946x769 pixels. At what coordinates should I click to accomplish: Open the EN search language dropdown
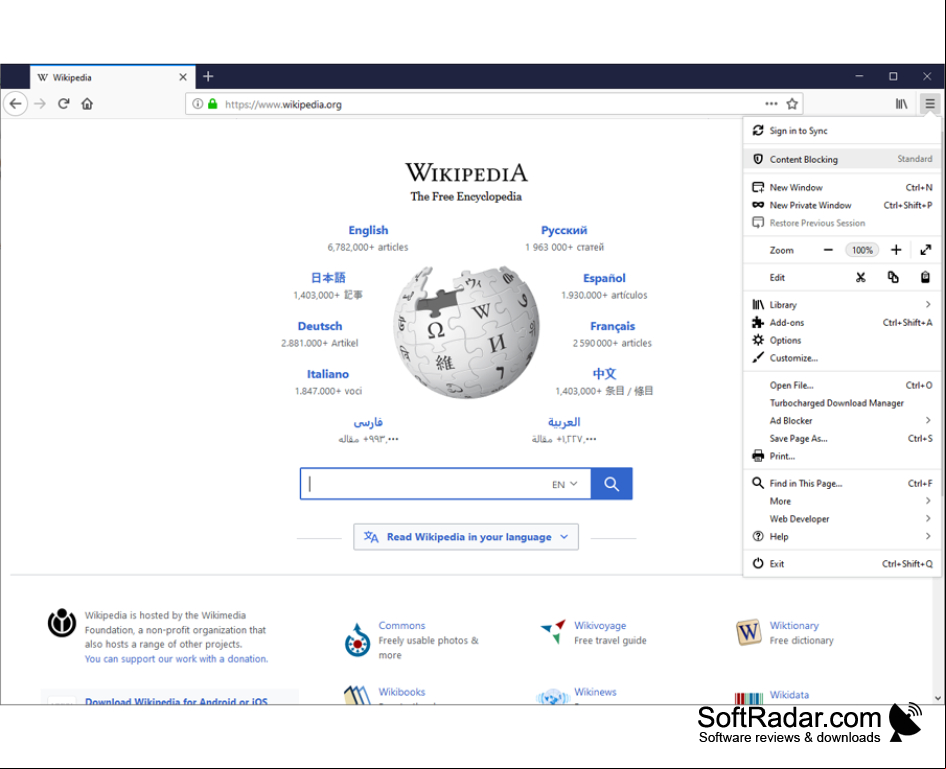click(x=565, y=484)
